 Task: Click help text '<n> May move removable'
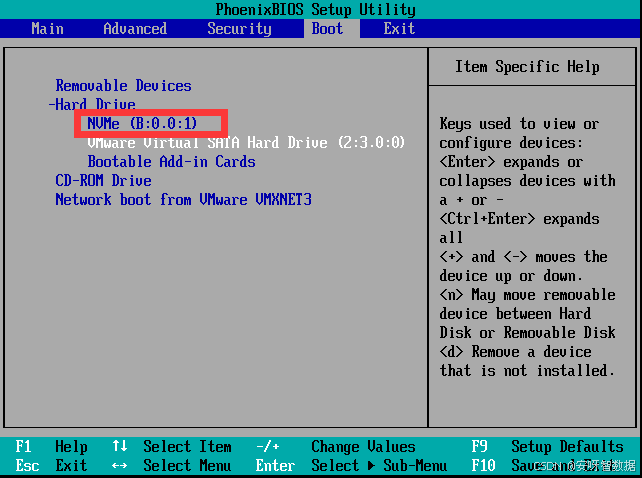tap(527, 295)
